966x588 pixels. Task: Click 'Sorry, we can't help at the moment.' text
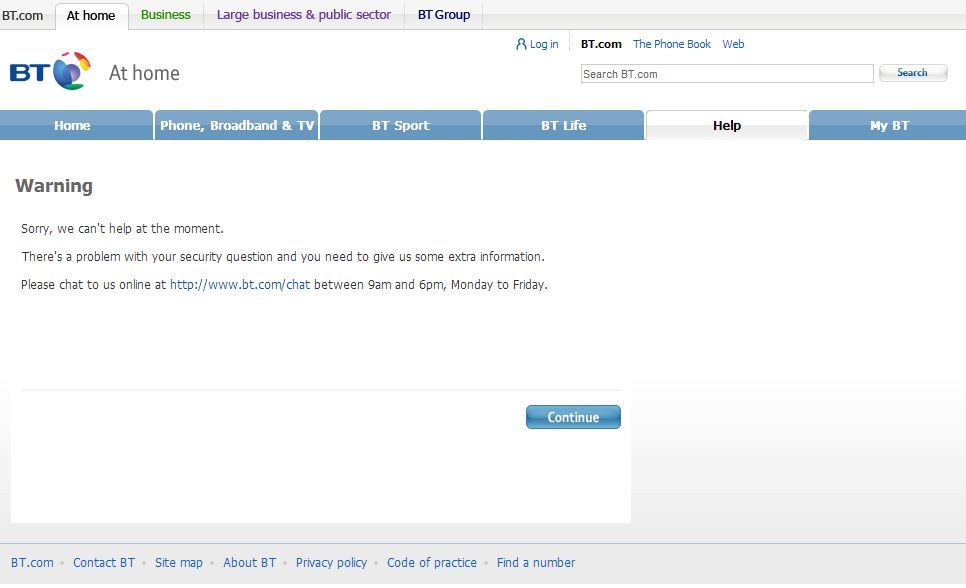pos(122,229)
